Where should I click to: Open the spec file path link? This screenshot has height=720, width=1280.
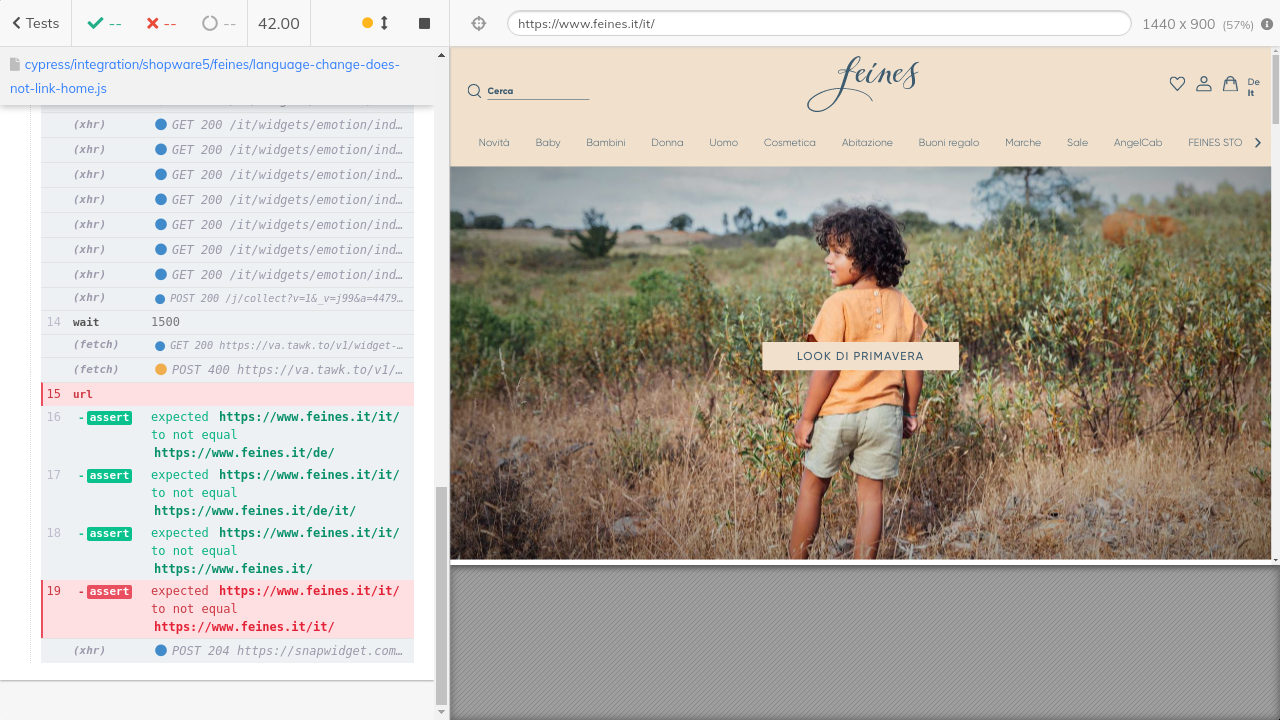tap(204, 76)
